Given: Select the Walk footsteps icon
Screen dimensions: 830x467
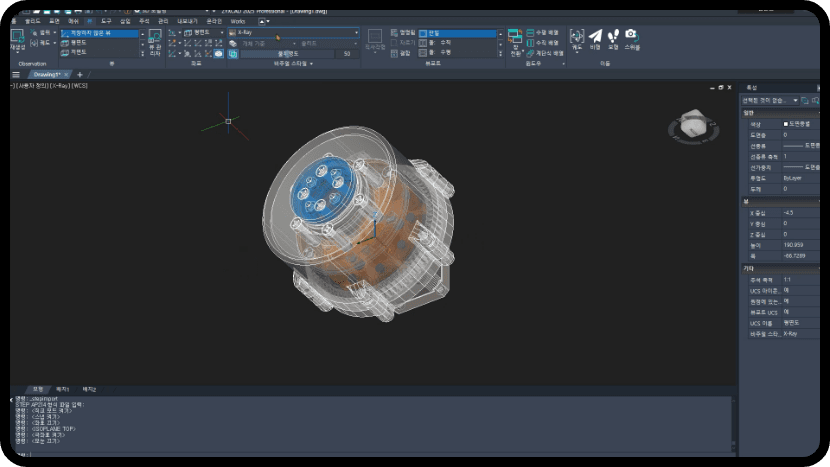Looking at the screenshot, I should [612, 36].
